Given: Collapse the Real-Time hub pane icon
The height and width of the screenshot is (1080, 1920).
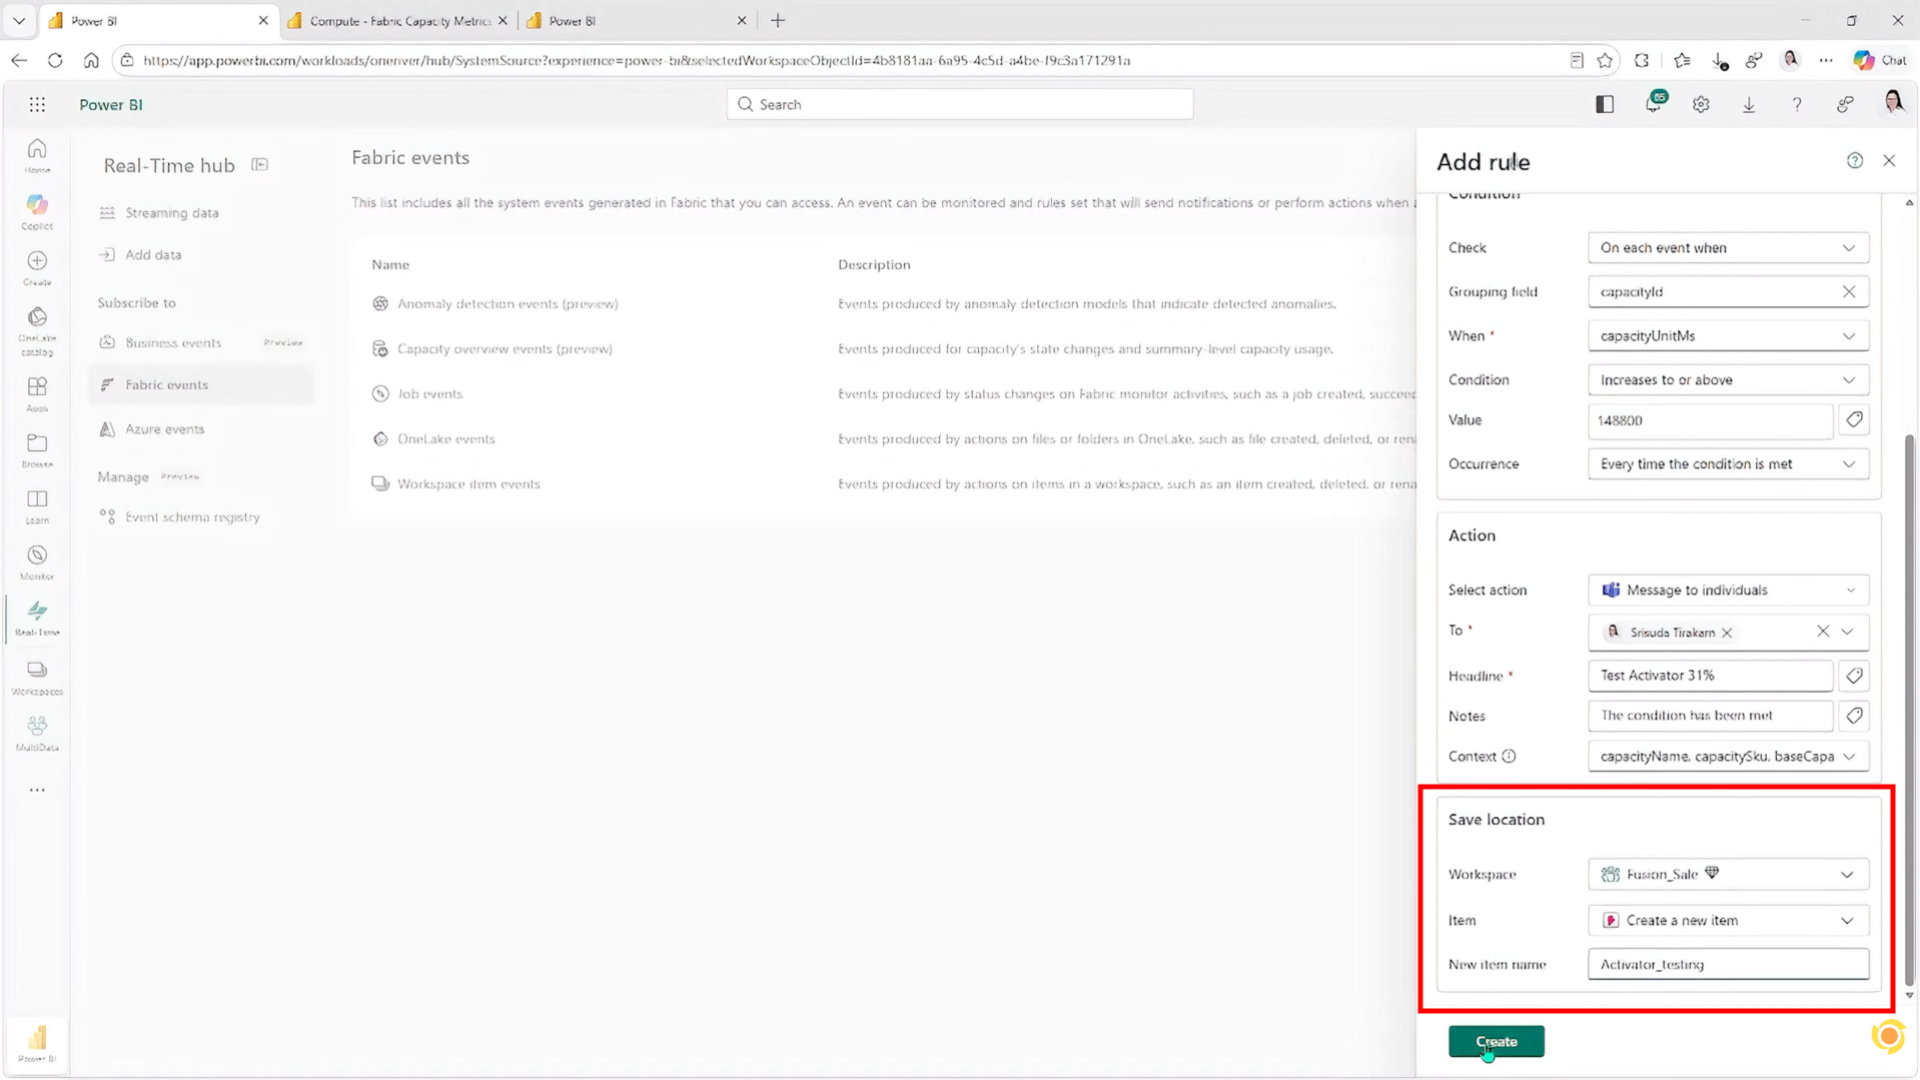Looking at the screenshot, I should click(260, 165).
